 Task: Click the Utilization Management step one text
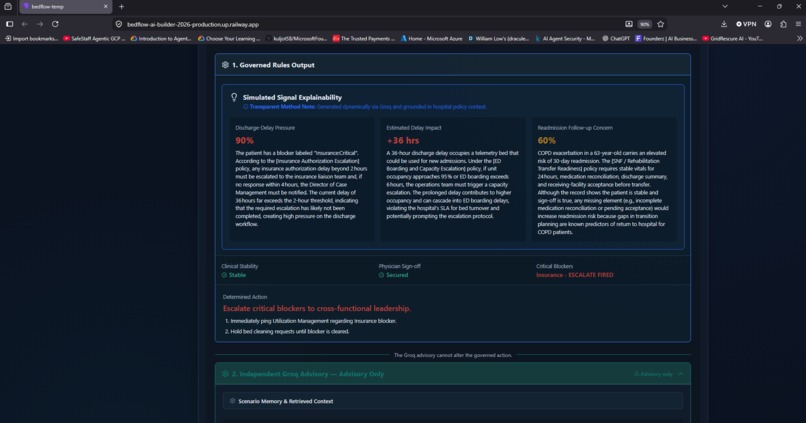[313, 321]
